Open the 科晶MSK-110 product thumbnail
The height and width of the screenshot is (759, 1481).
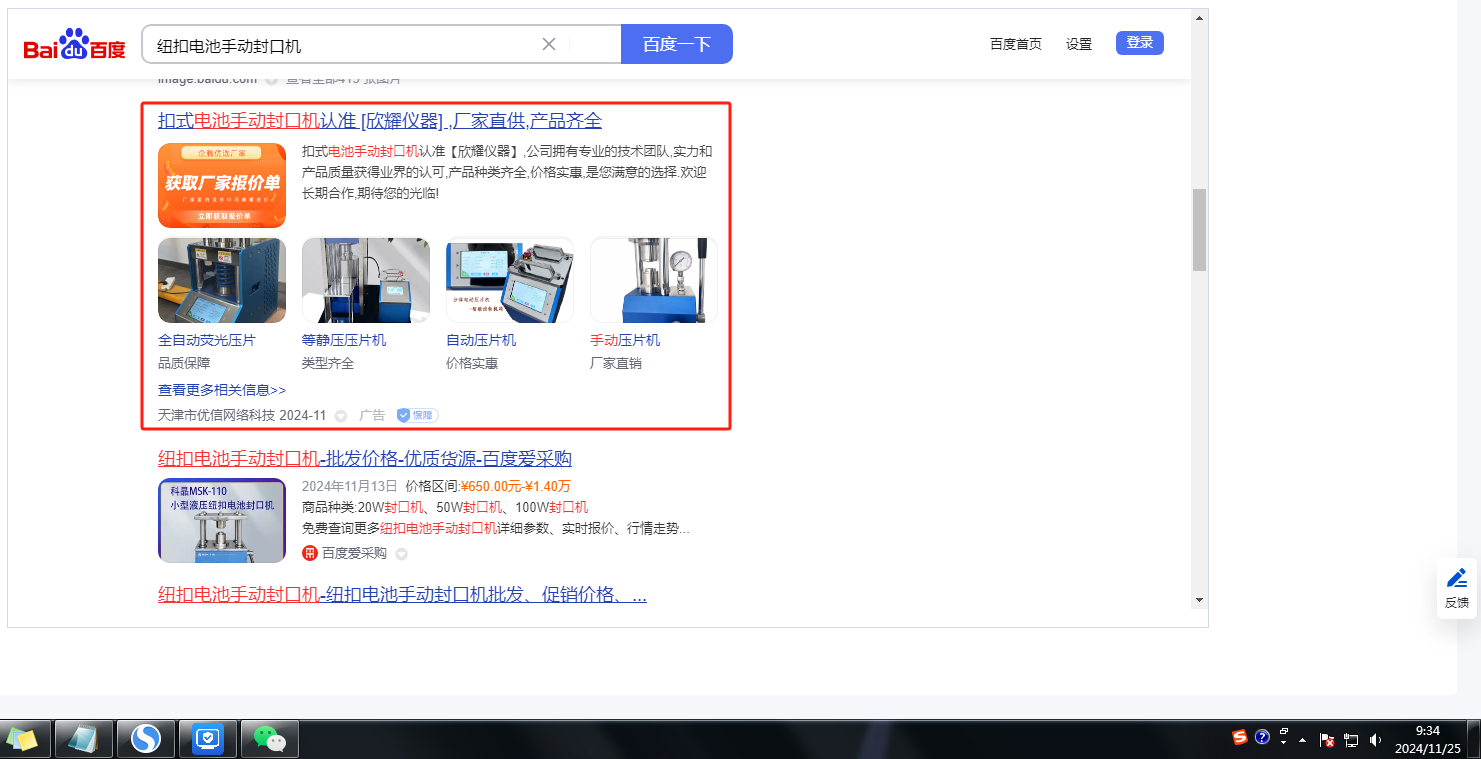tap(222, 521)
